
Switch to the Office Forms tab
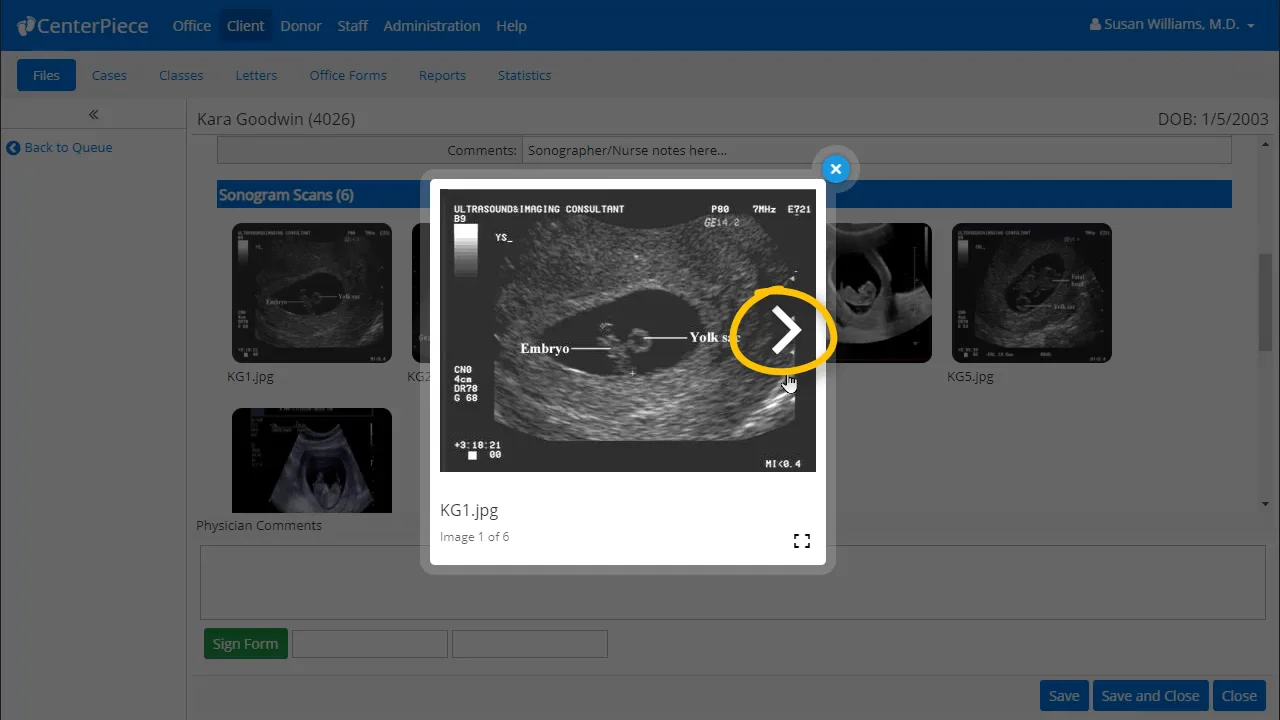[348, 75]
